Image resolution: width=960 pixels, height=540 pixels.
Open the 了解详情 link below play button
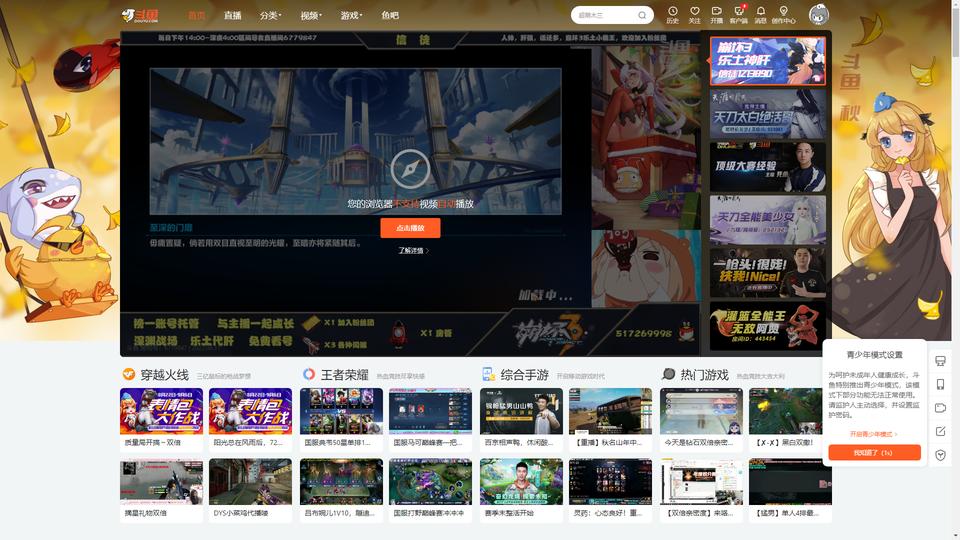coord(413,250)
